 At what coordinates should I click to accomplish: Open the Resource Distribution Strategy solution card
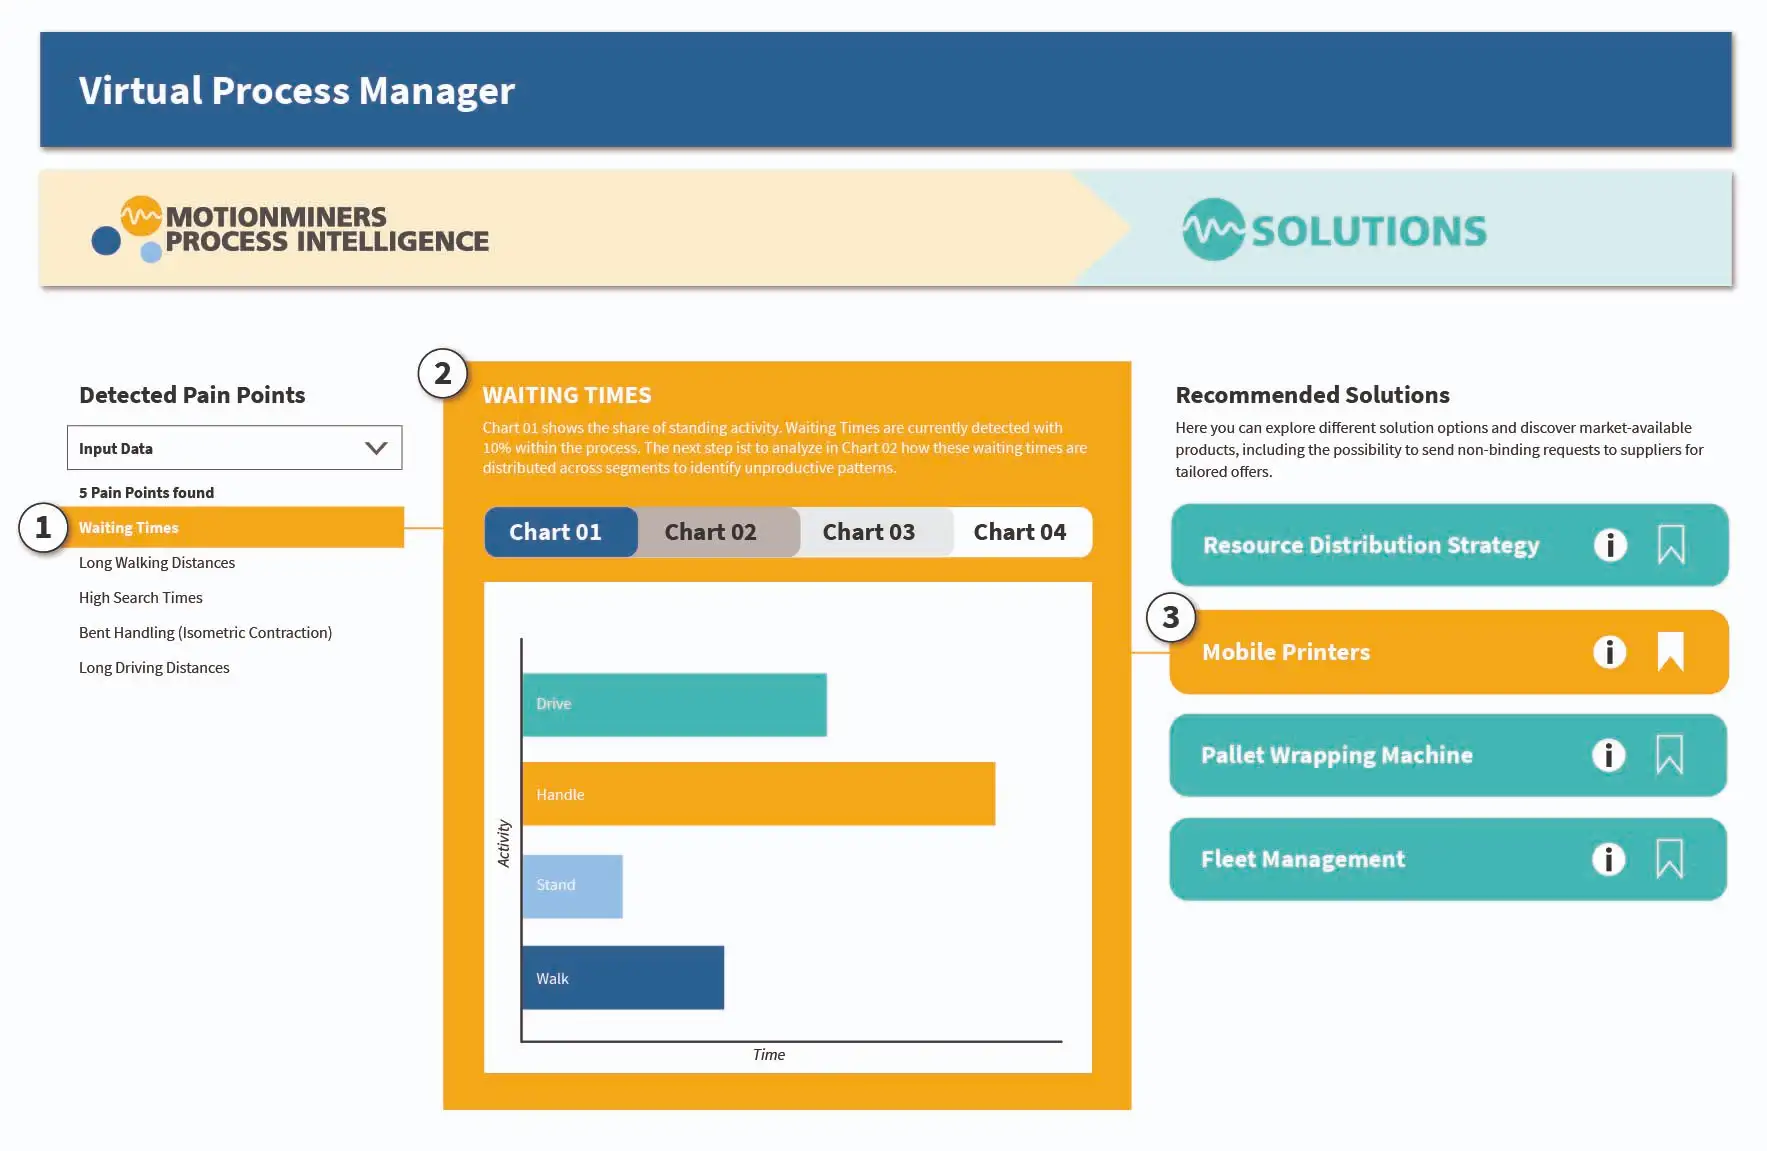tap(1370, 545)
